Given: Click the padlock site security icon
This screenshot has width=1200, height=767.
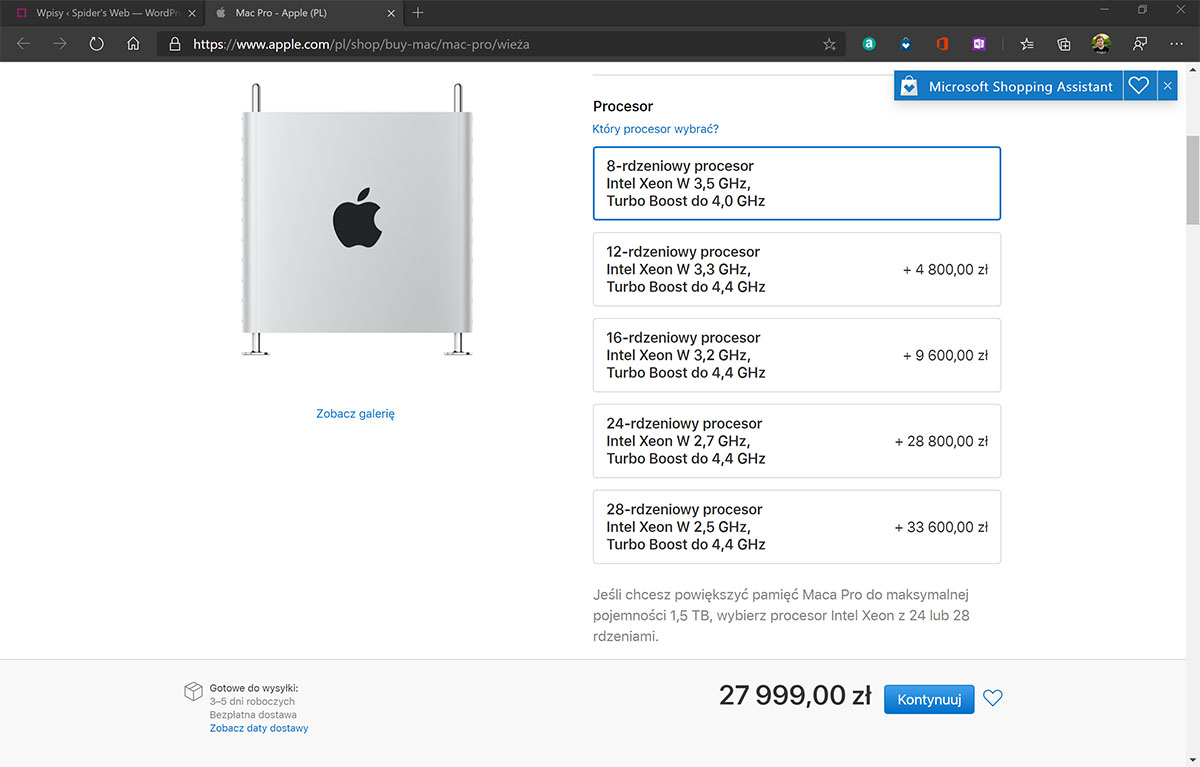Looking at the screenshot, I should pos(175,44).
